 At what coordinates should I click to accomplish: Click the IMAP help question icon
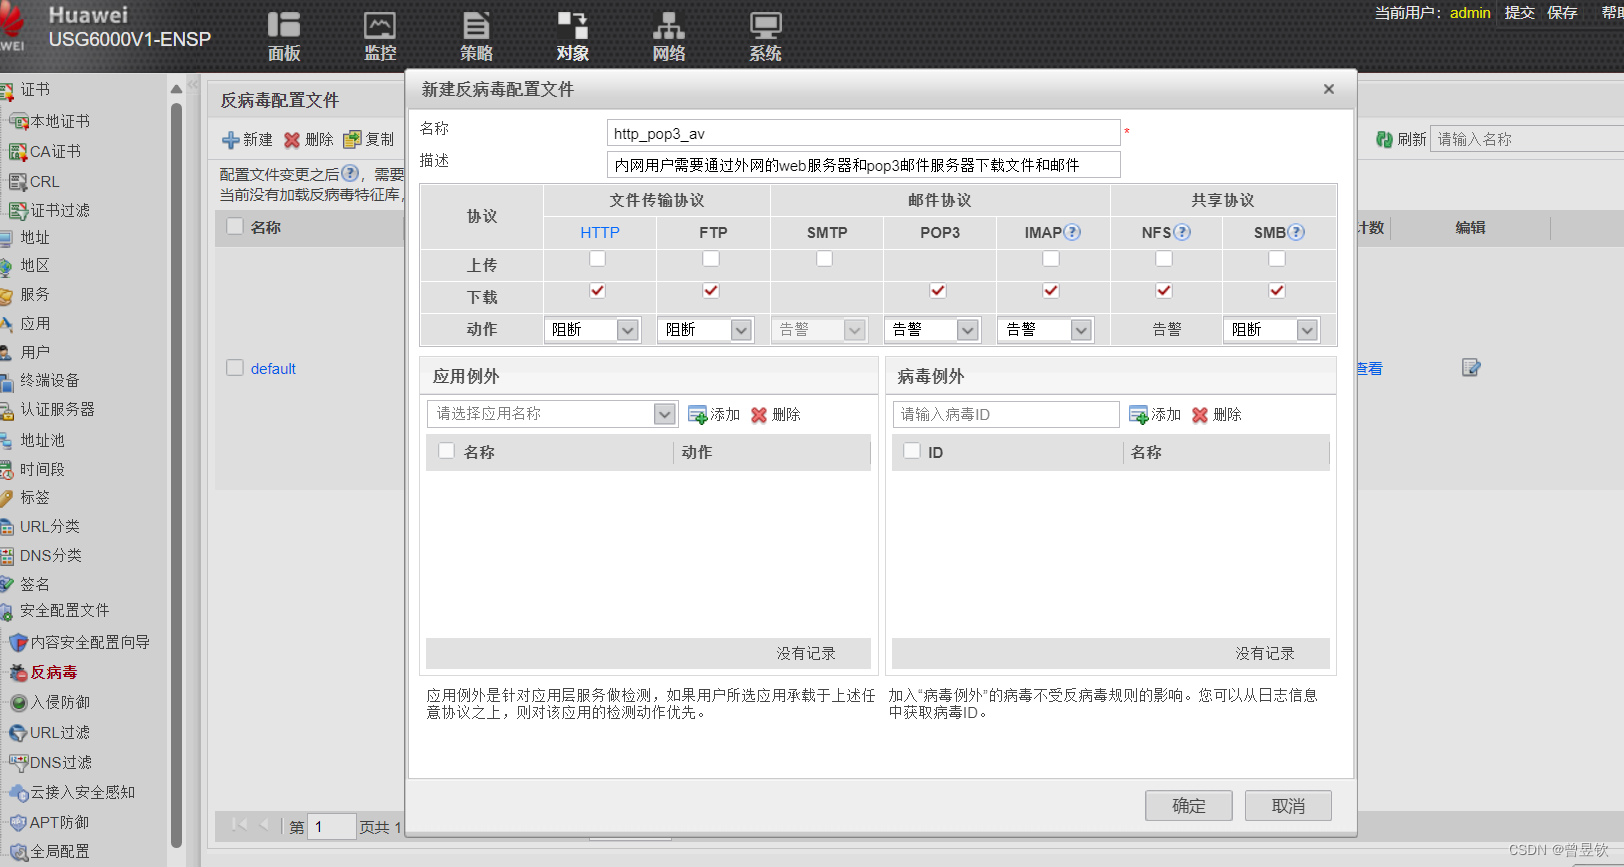[x=1072, y=232]
